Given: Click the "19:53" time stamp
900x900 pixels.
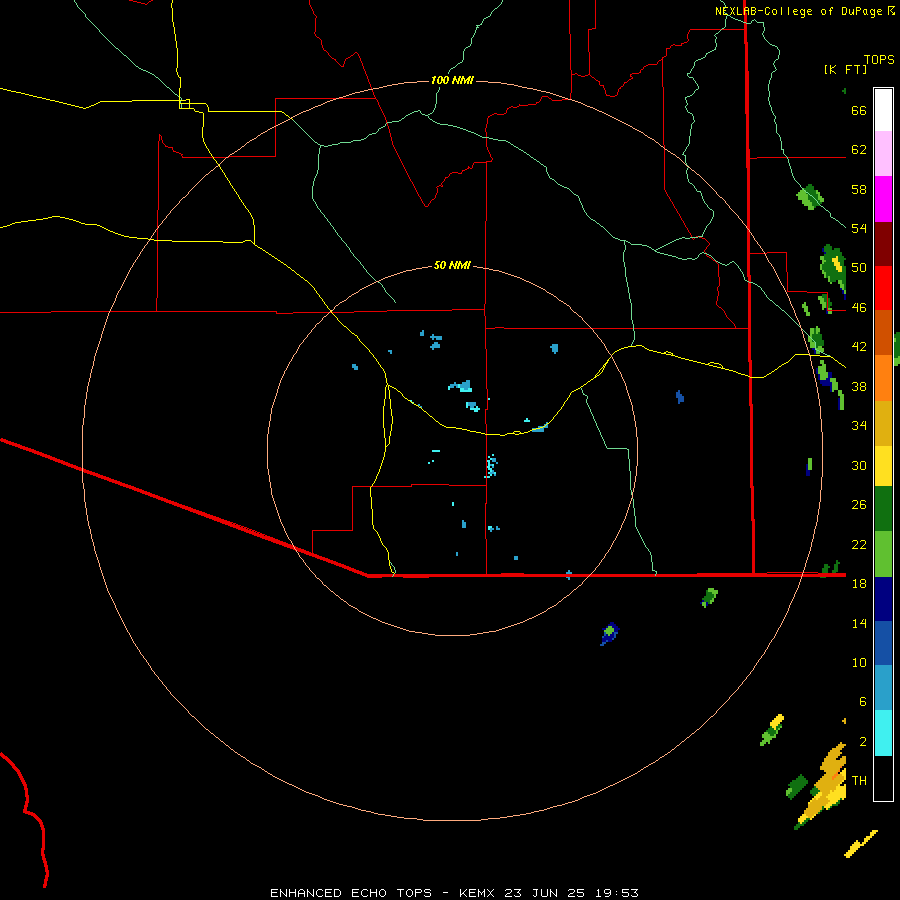Looking at the screenshot, I should (x=615, y=893).
